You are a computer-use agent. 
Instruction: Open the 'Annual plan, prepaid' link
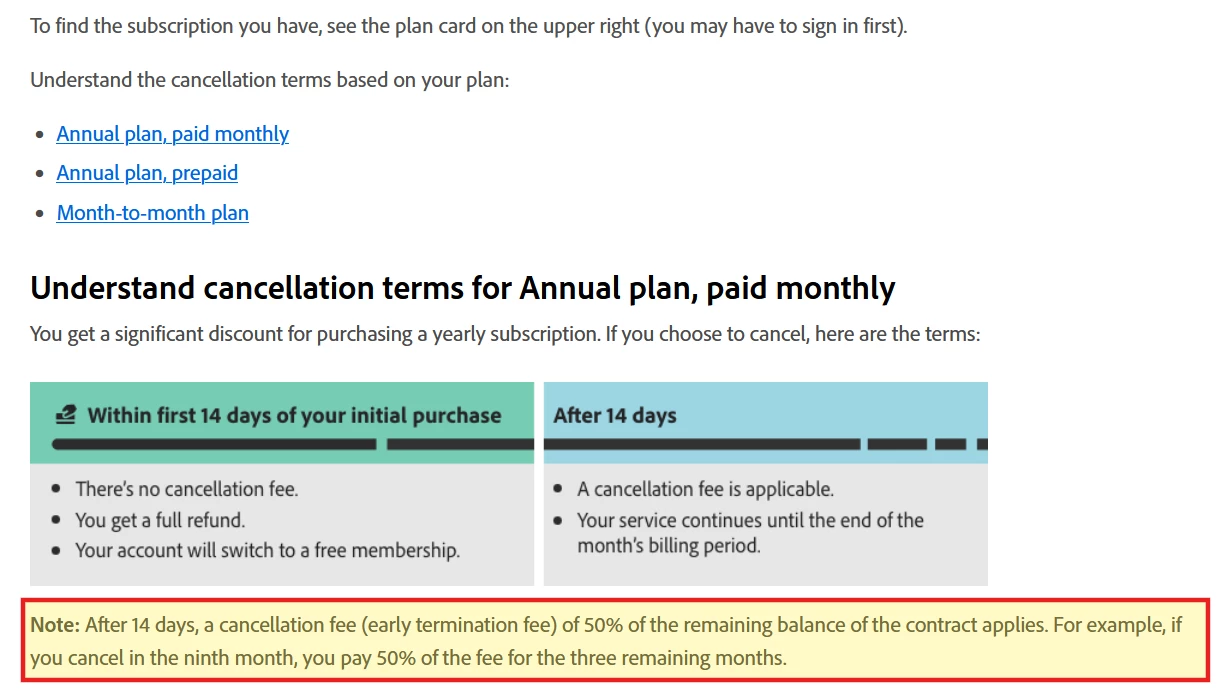pyautogui.click(x=147, y=173)
